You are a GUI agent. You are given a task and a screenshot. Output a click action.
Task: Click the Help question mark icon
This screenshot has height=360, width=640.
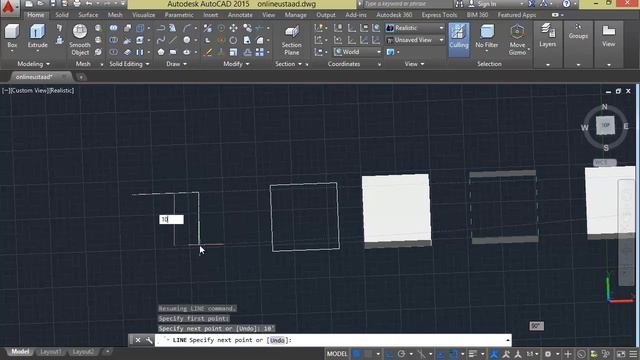pos(567,4)
